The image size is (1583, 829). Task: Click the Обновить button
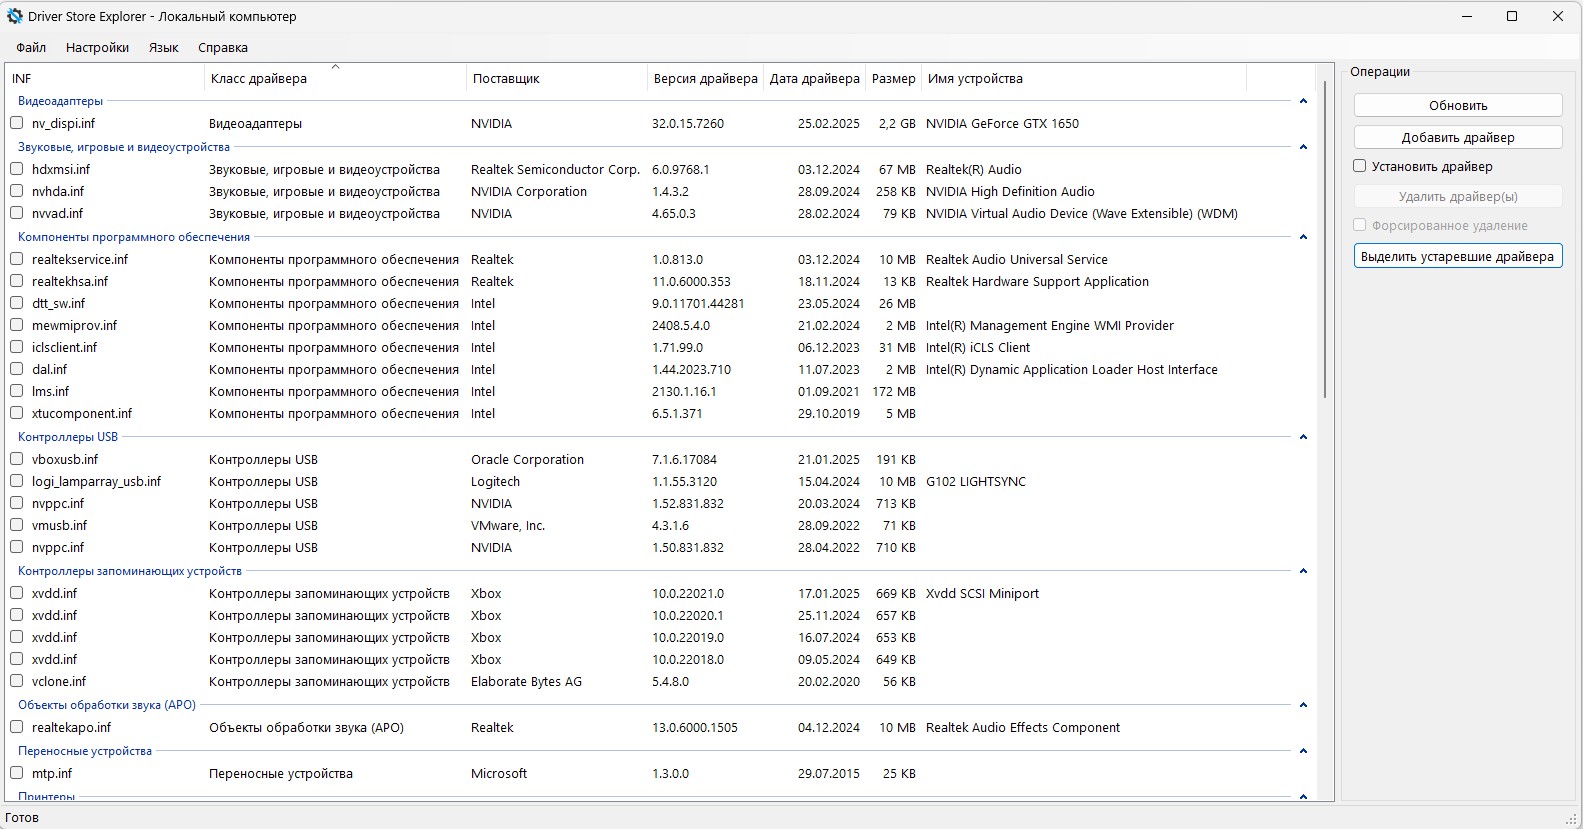[x=1458, y=105]
